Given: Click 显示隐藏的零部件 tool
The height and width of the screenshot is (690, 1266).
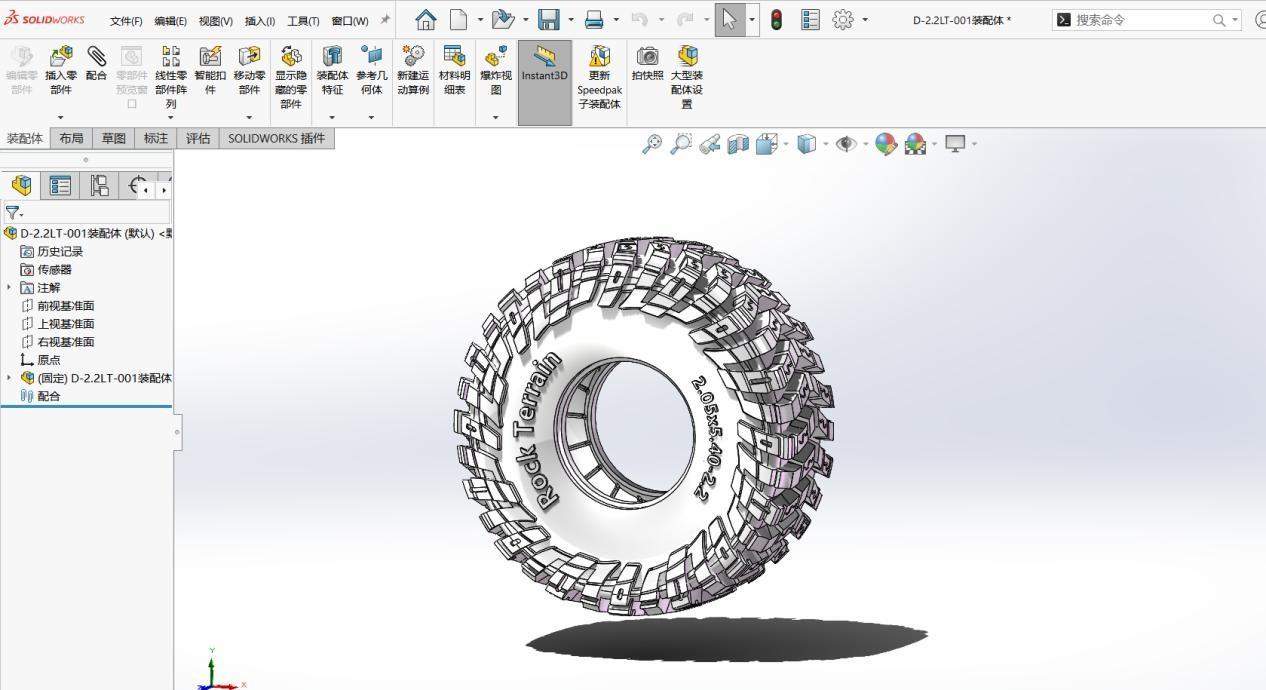Looking at the screenshot, I should coord(291,77).
